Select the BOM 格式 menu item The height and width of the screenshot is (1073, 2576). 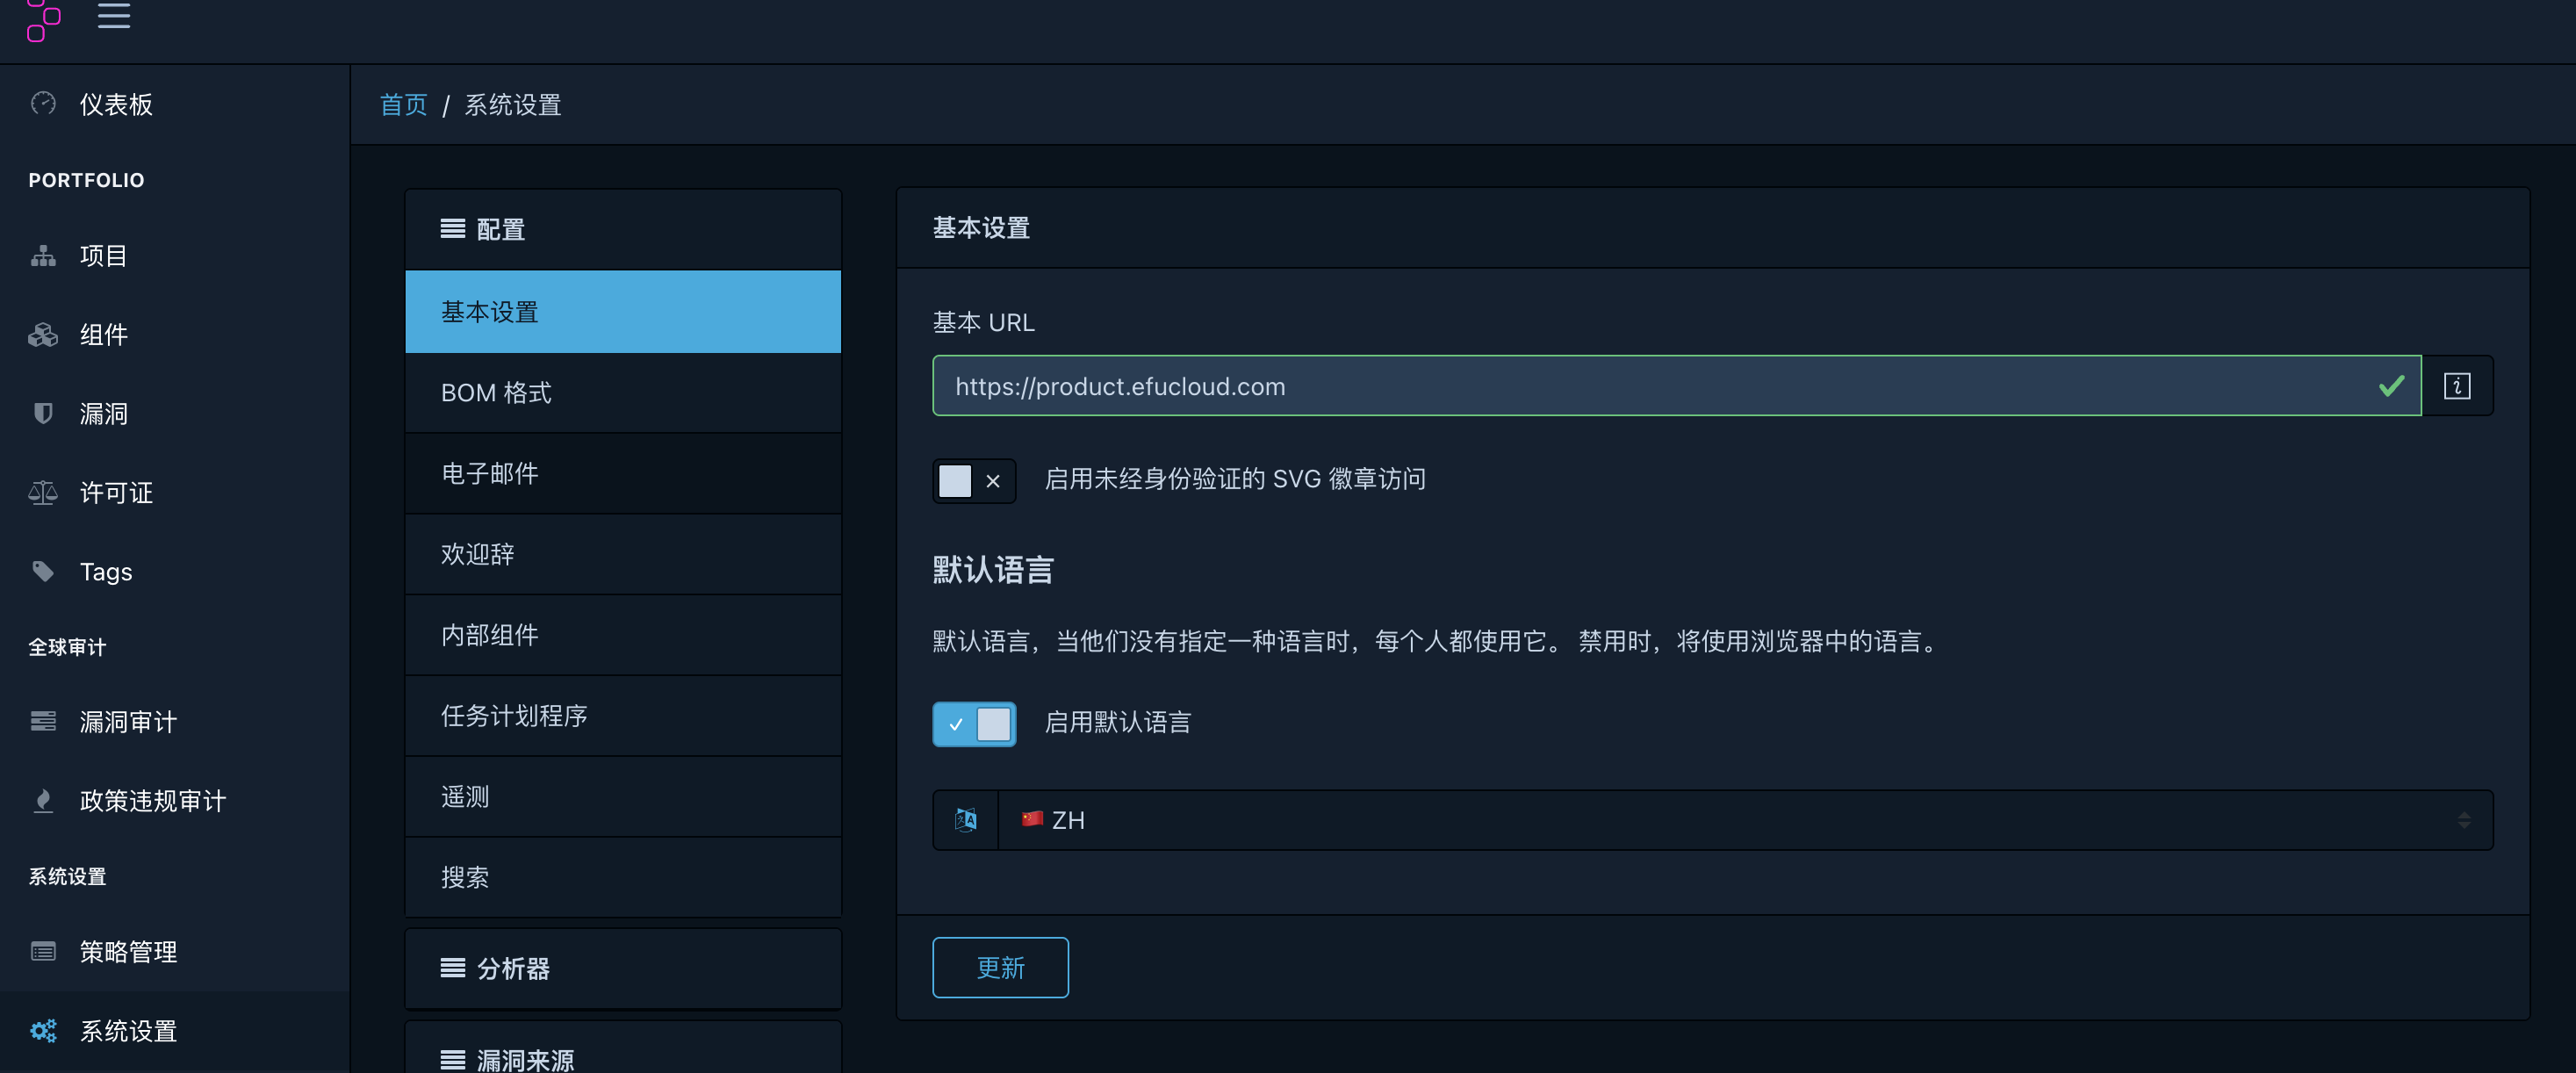point(622,393)
